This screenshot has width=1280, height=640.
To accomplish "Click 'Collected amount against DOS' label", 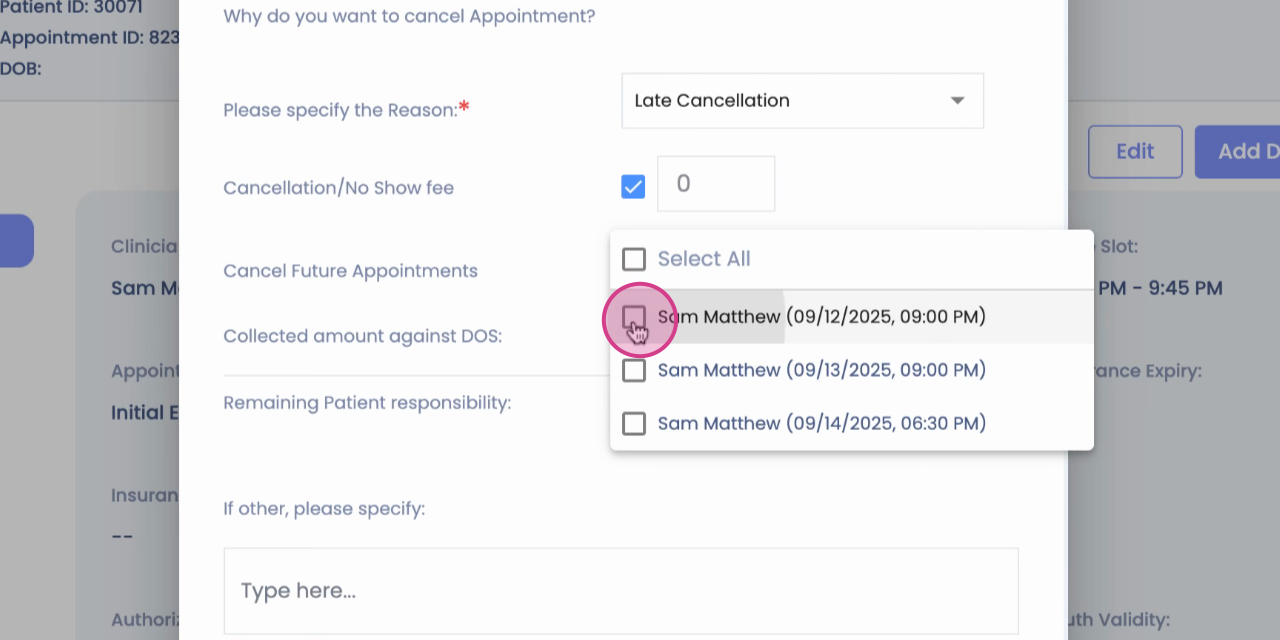I will click(x=362, y=336).
